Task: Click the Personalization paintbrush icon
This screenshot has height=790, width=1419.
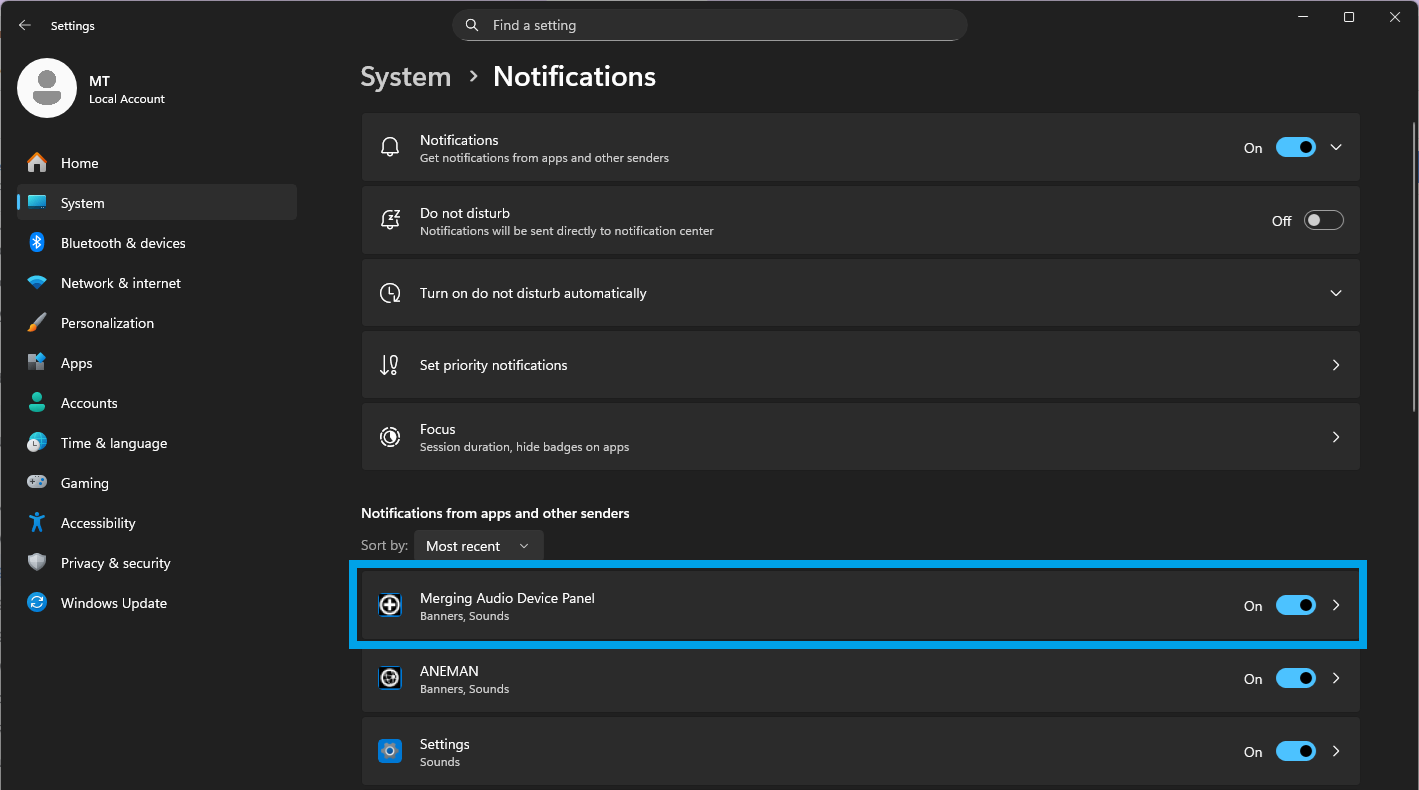Action: pyautogui.click(x=37, y=323)
